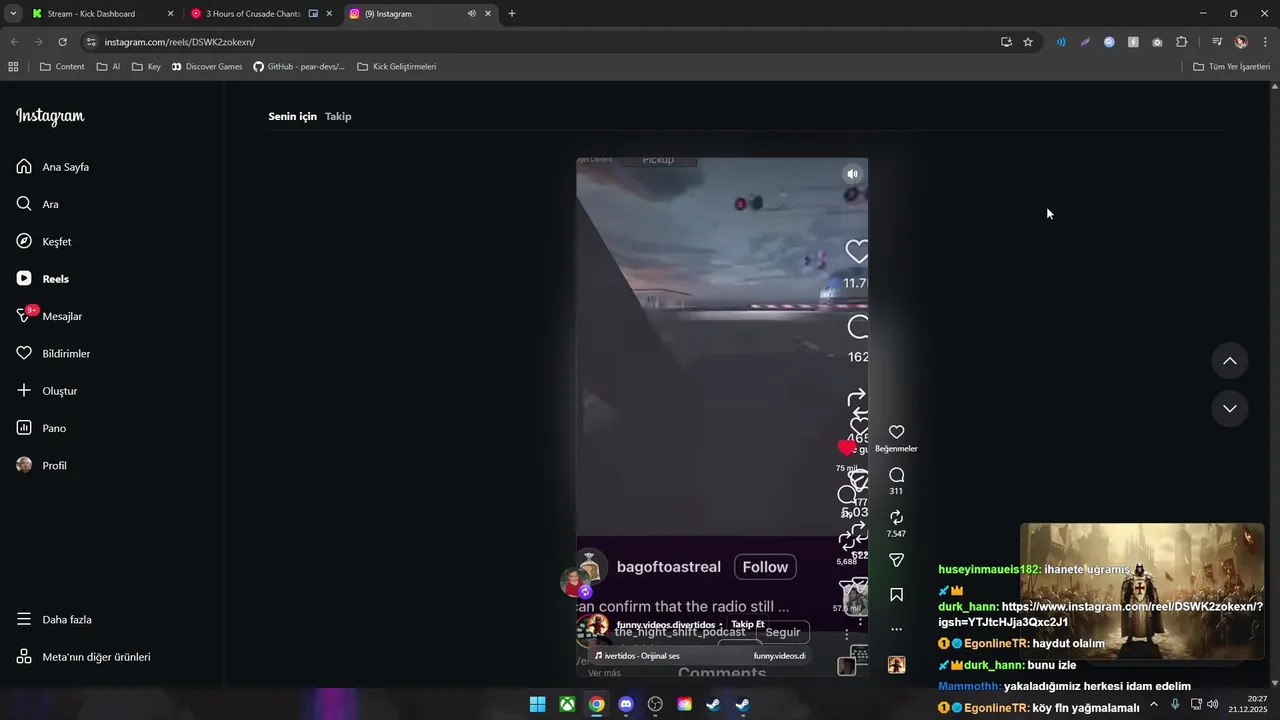Screen dimensions: 1280x720
Task: Open the reel's three-dot options
Action: tap(896, 629)
